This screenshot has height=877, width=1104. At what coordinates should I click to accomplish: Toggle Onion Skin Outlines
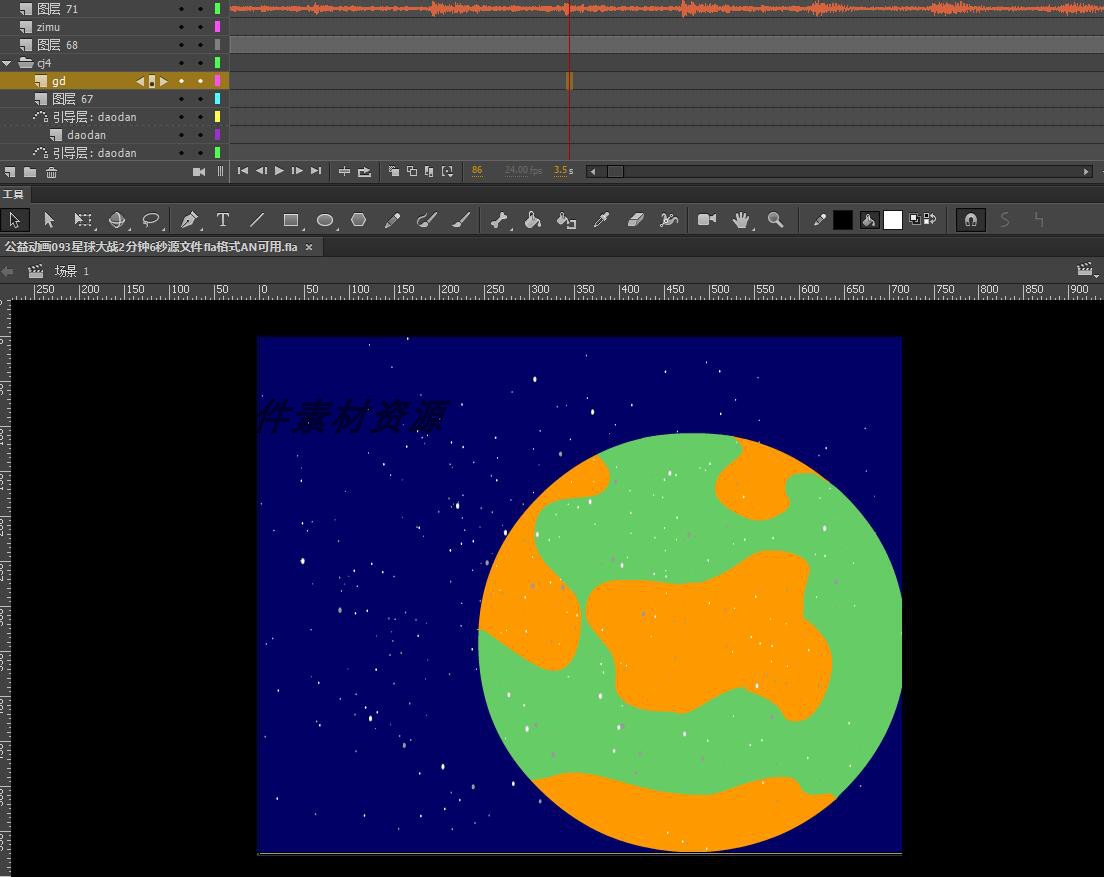pyautogui.click(x=412, y=171)
